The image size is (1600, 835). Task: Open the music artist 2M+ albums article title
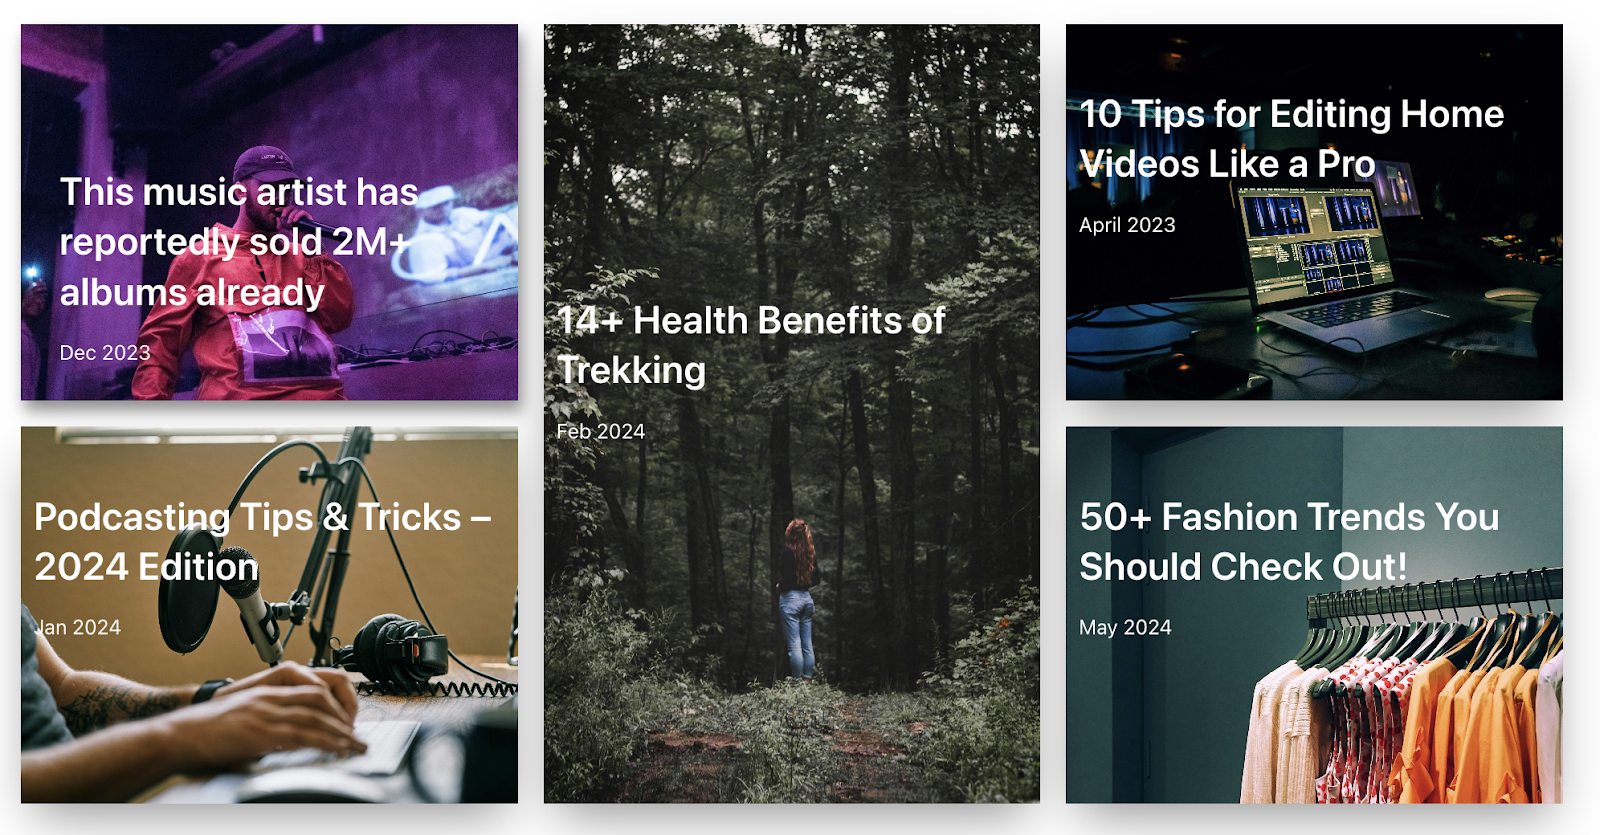(240, 241)
